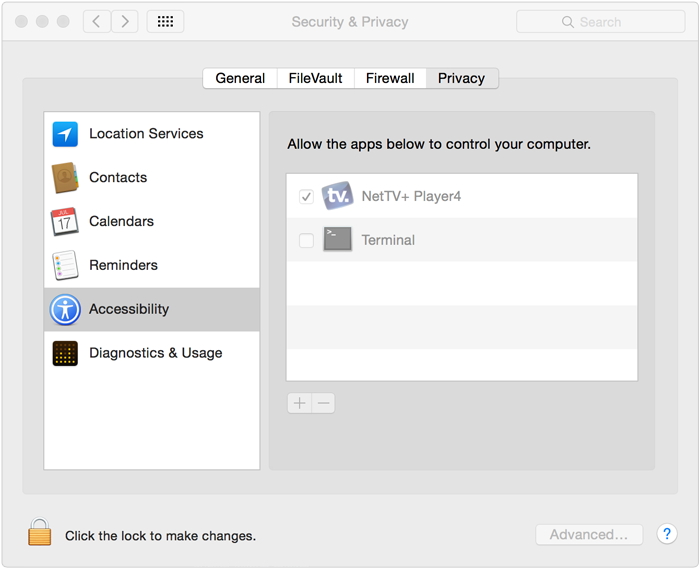This screenshot has width=700, height=569.
Task: Open the Advanced… settings button
Action: click(x=589, y=534)
